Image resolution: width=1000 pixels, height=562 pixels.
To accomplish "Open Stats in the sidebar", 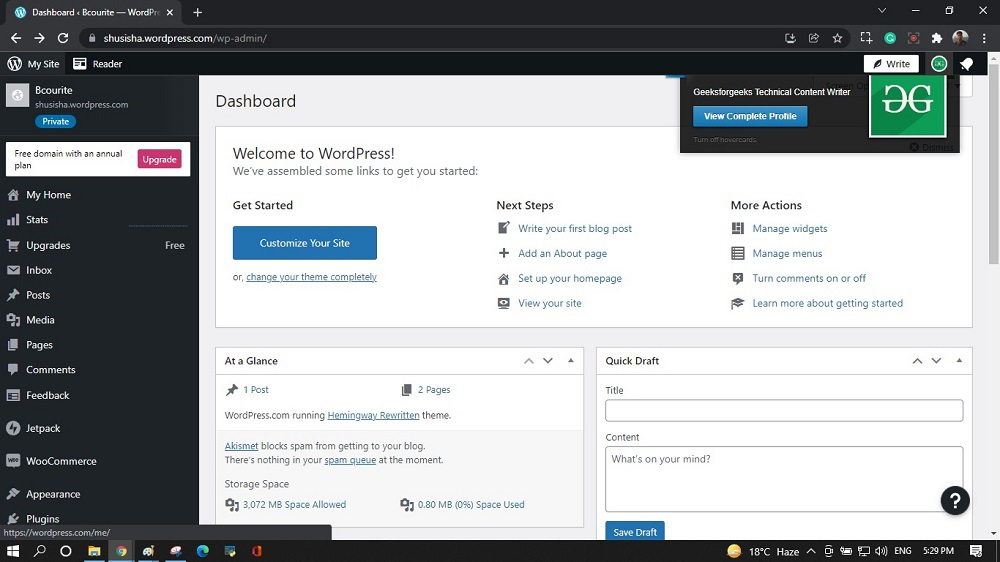I will (37, 219).
